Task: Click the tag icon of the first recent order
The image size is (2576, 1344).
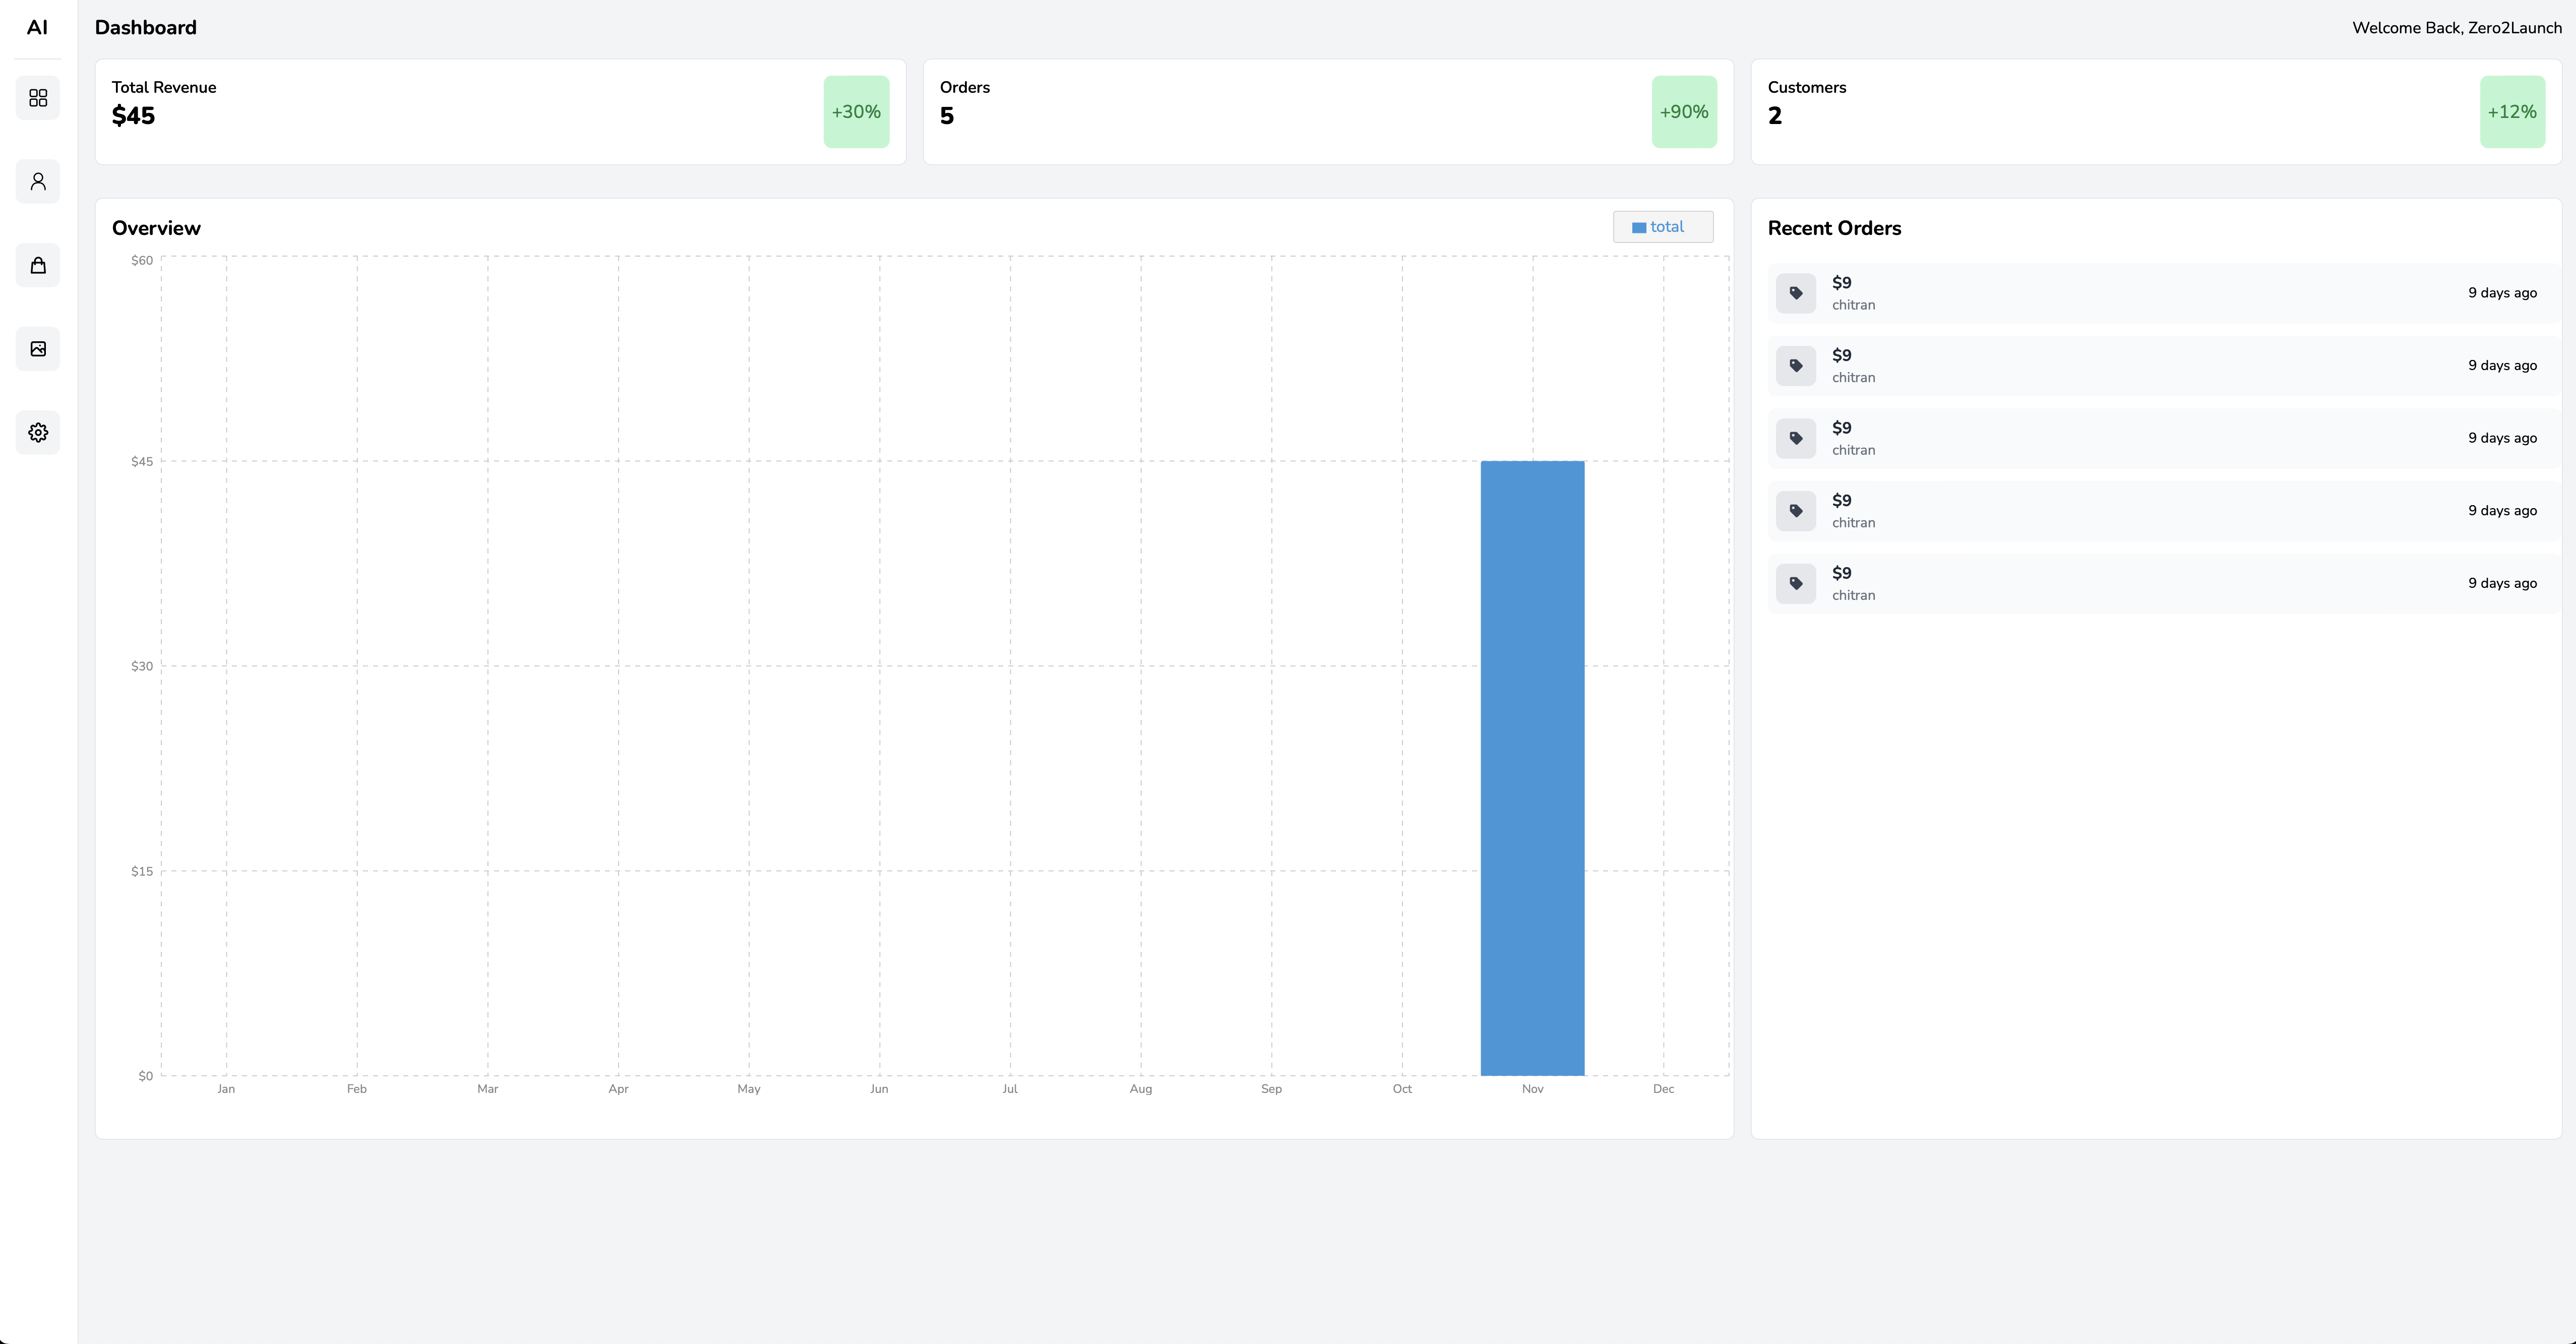Action: click(1795, 293)
